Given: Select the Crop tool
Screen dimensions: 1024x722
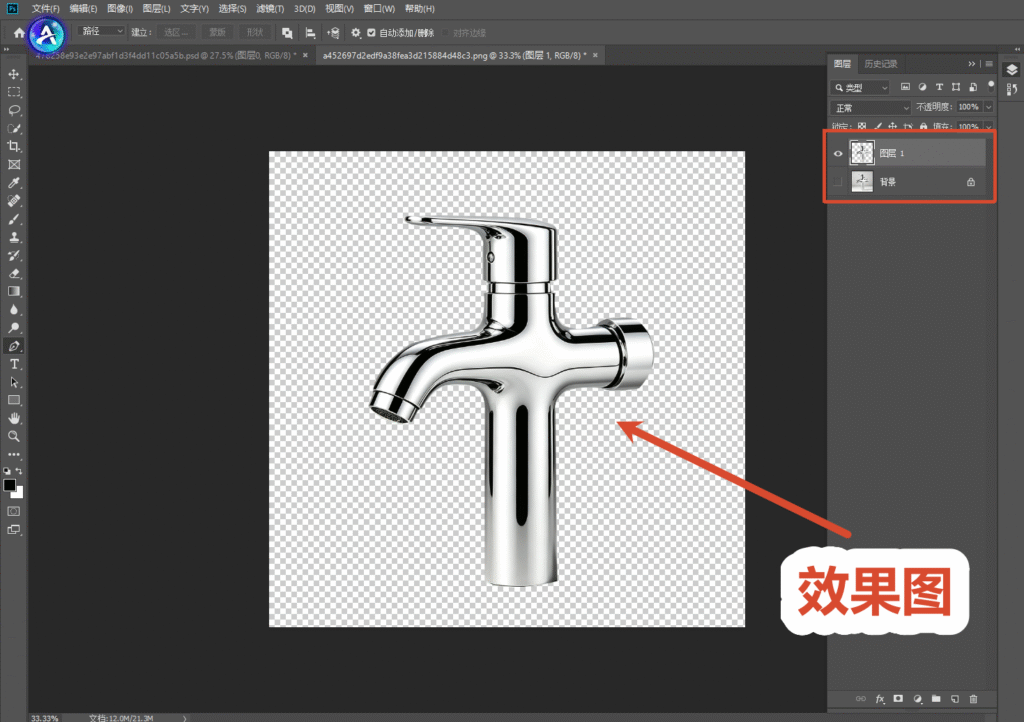Looking at the screenshot, I should click(14, 146).
